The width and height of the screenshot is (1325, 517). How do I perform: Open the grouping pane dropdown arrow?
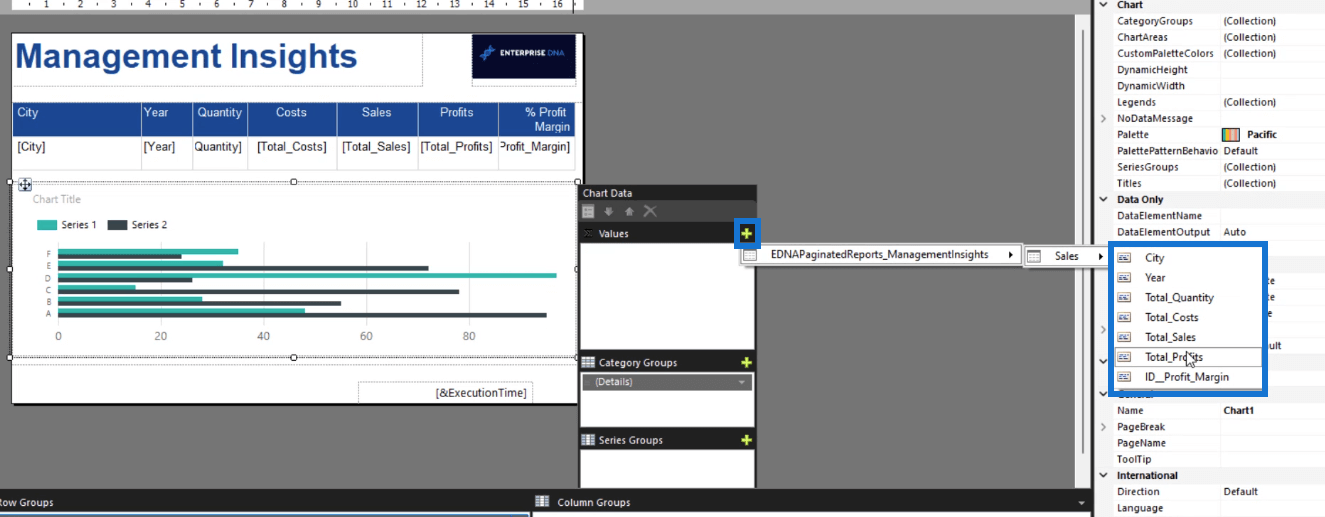pos(1081,503)
